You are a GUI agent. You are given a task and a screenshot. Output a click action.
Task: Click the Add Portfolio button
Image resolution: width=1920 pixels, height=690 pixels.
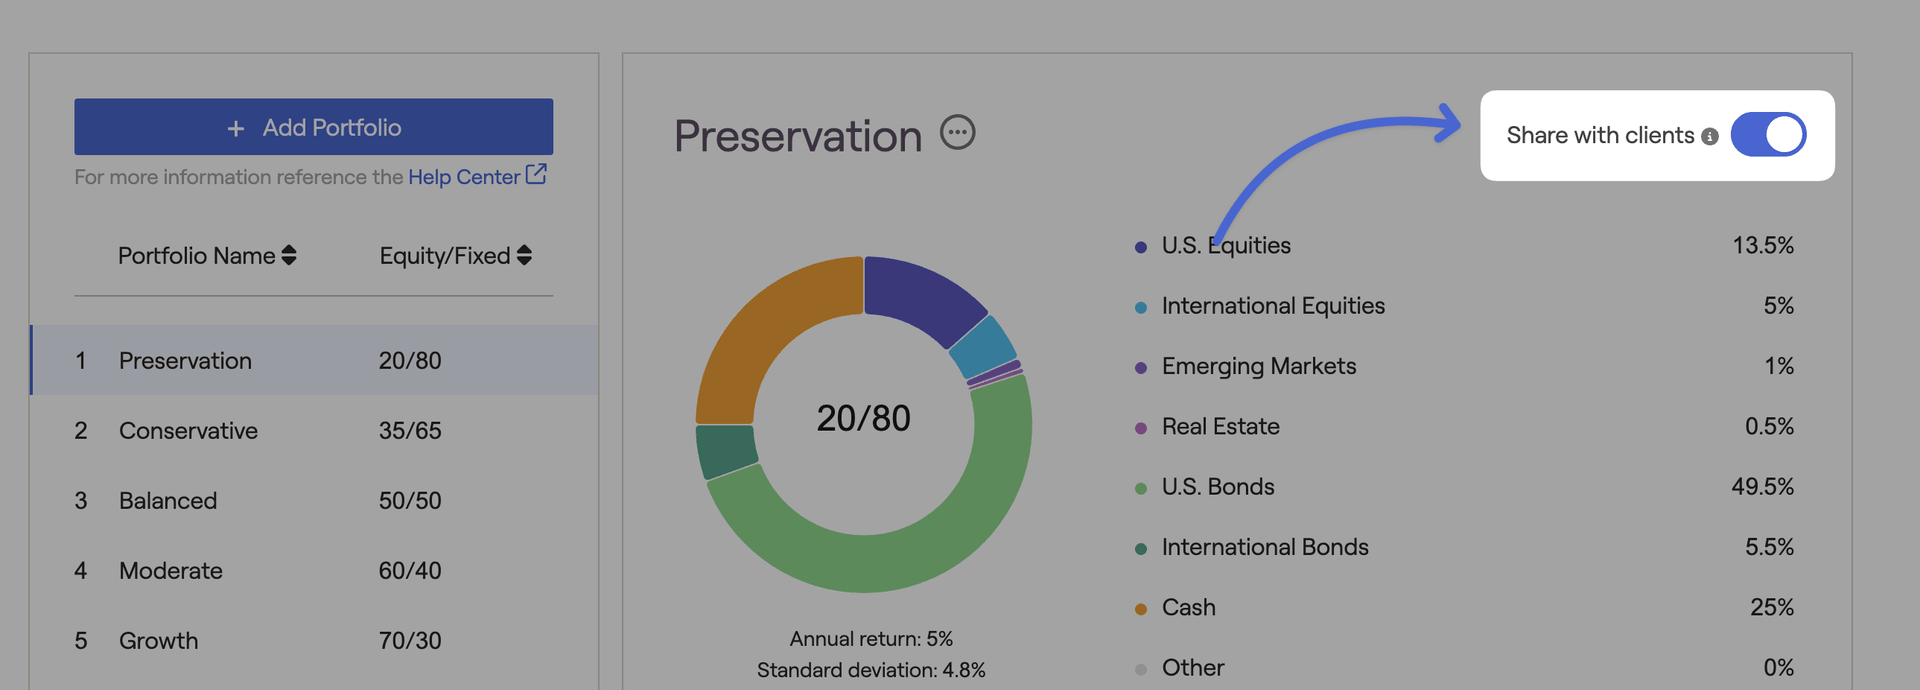313,127
